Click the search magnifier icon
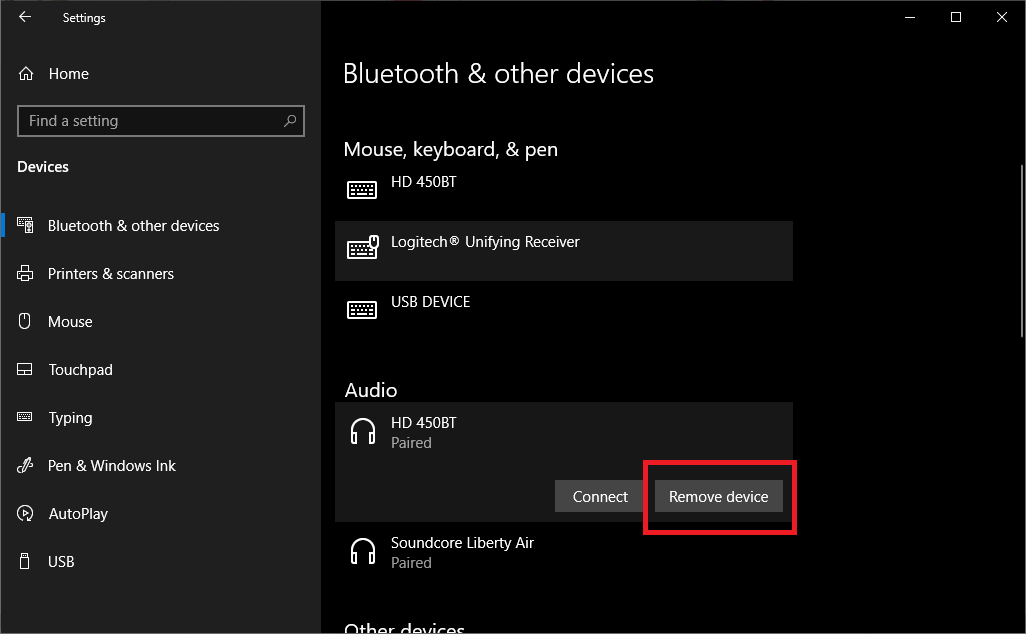 pyautogui.click(x=290, y=121)
